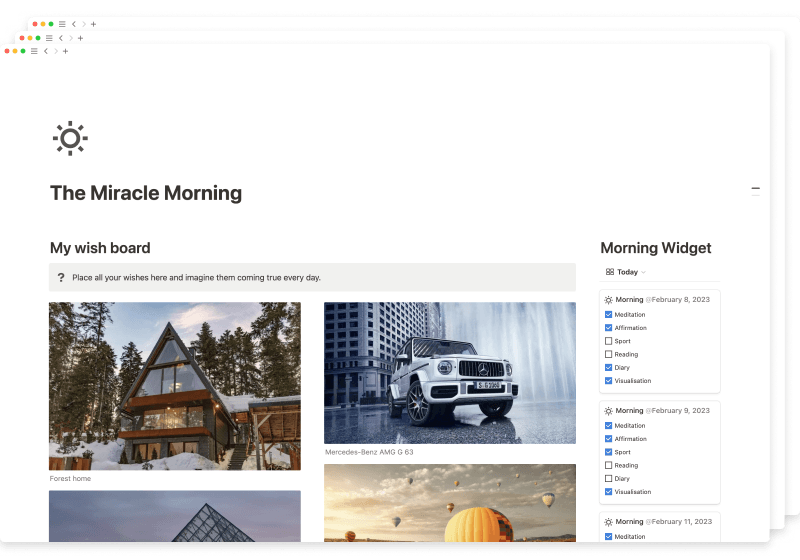Click the Morning Widget heading
This screenshot has height=560, width=800.
point(655,248)
